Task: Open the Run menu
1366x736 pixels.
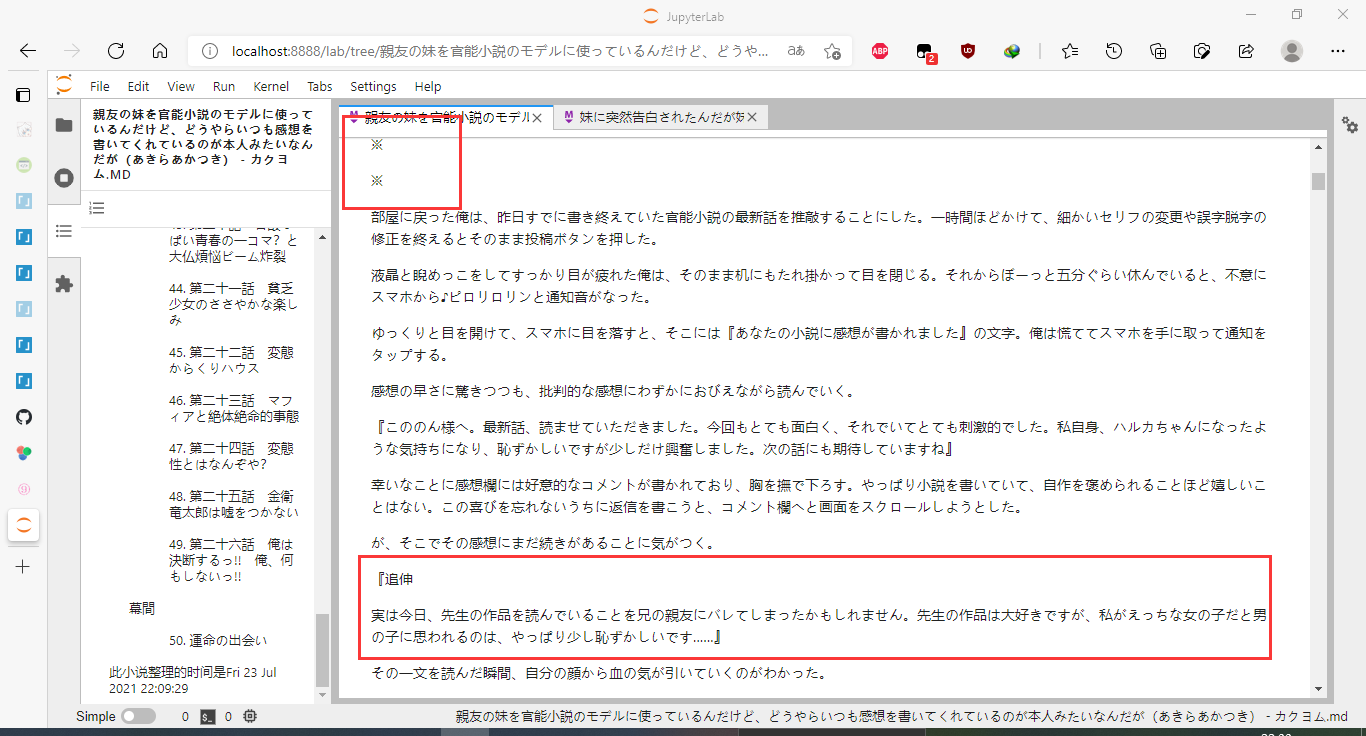Action: click(224, 87)
